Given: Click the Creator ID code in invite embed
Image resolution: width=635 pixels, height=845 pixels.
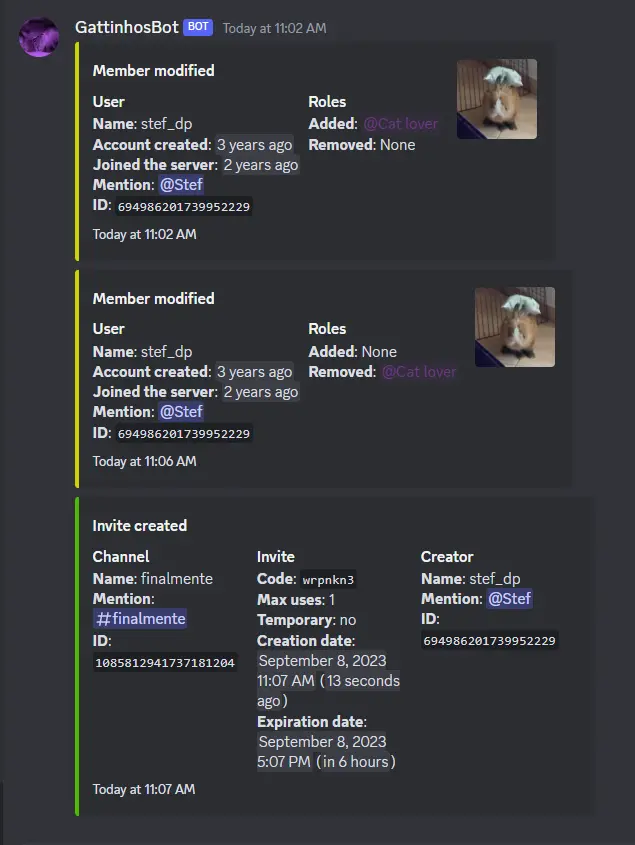Looking at the screenshot, I should coord(489,641).
